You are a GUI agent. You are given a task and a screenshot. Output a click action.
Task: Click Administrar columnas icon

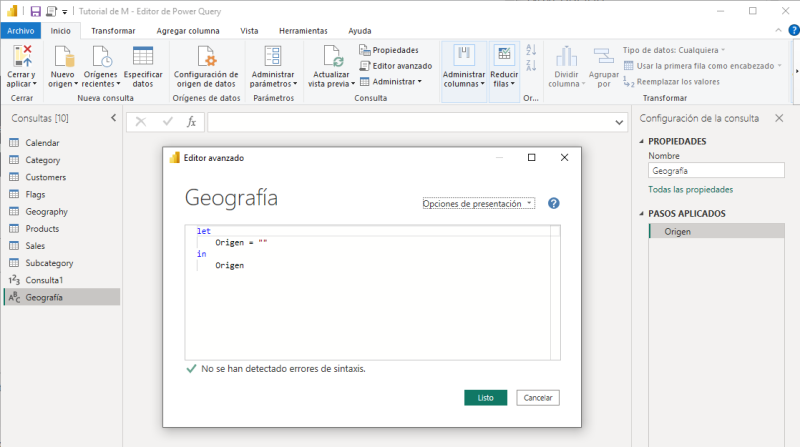coord(463,55)
